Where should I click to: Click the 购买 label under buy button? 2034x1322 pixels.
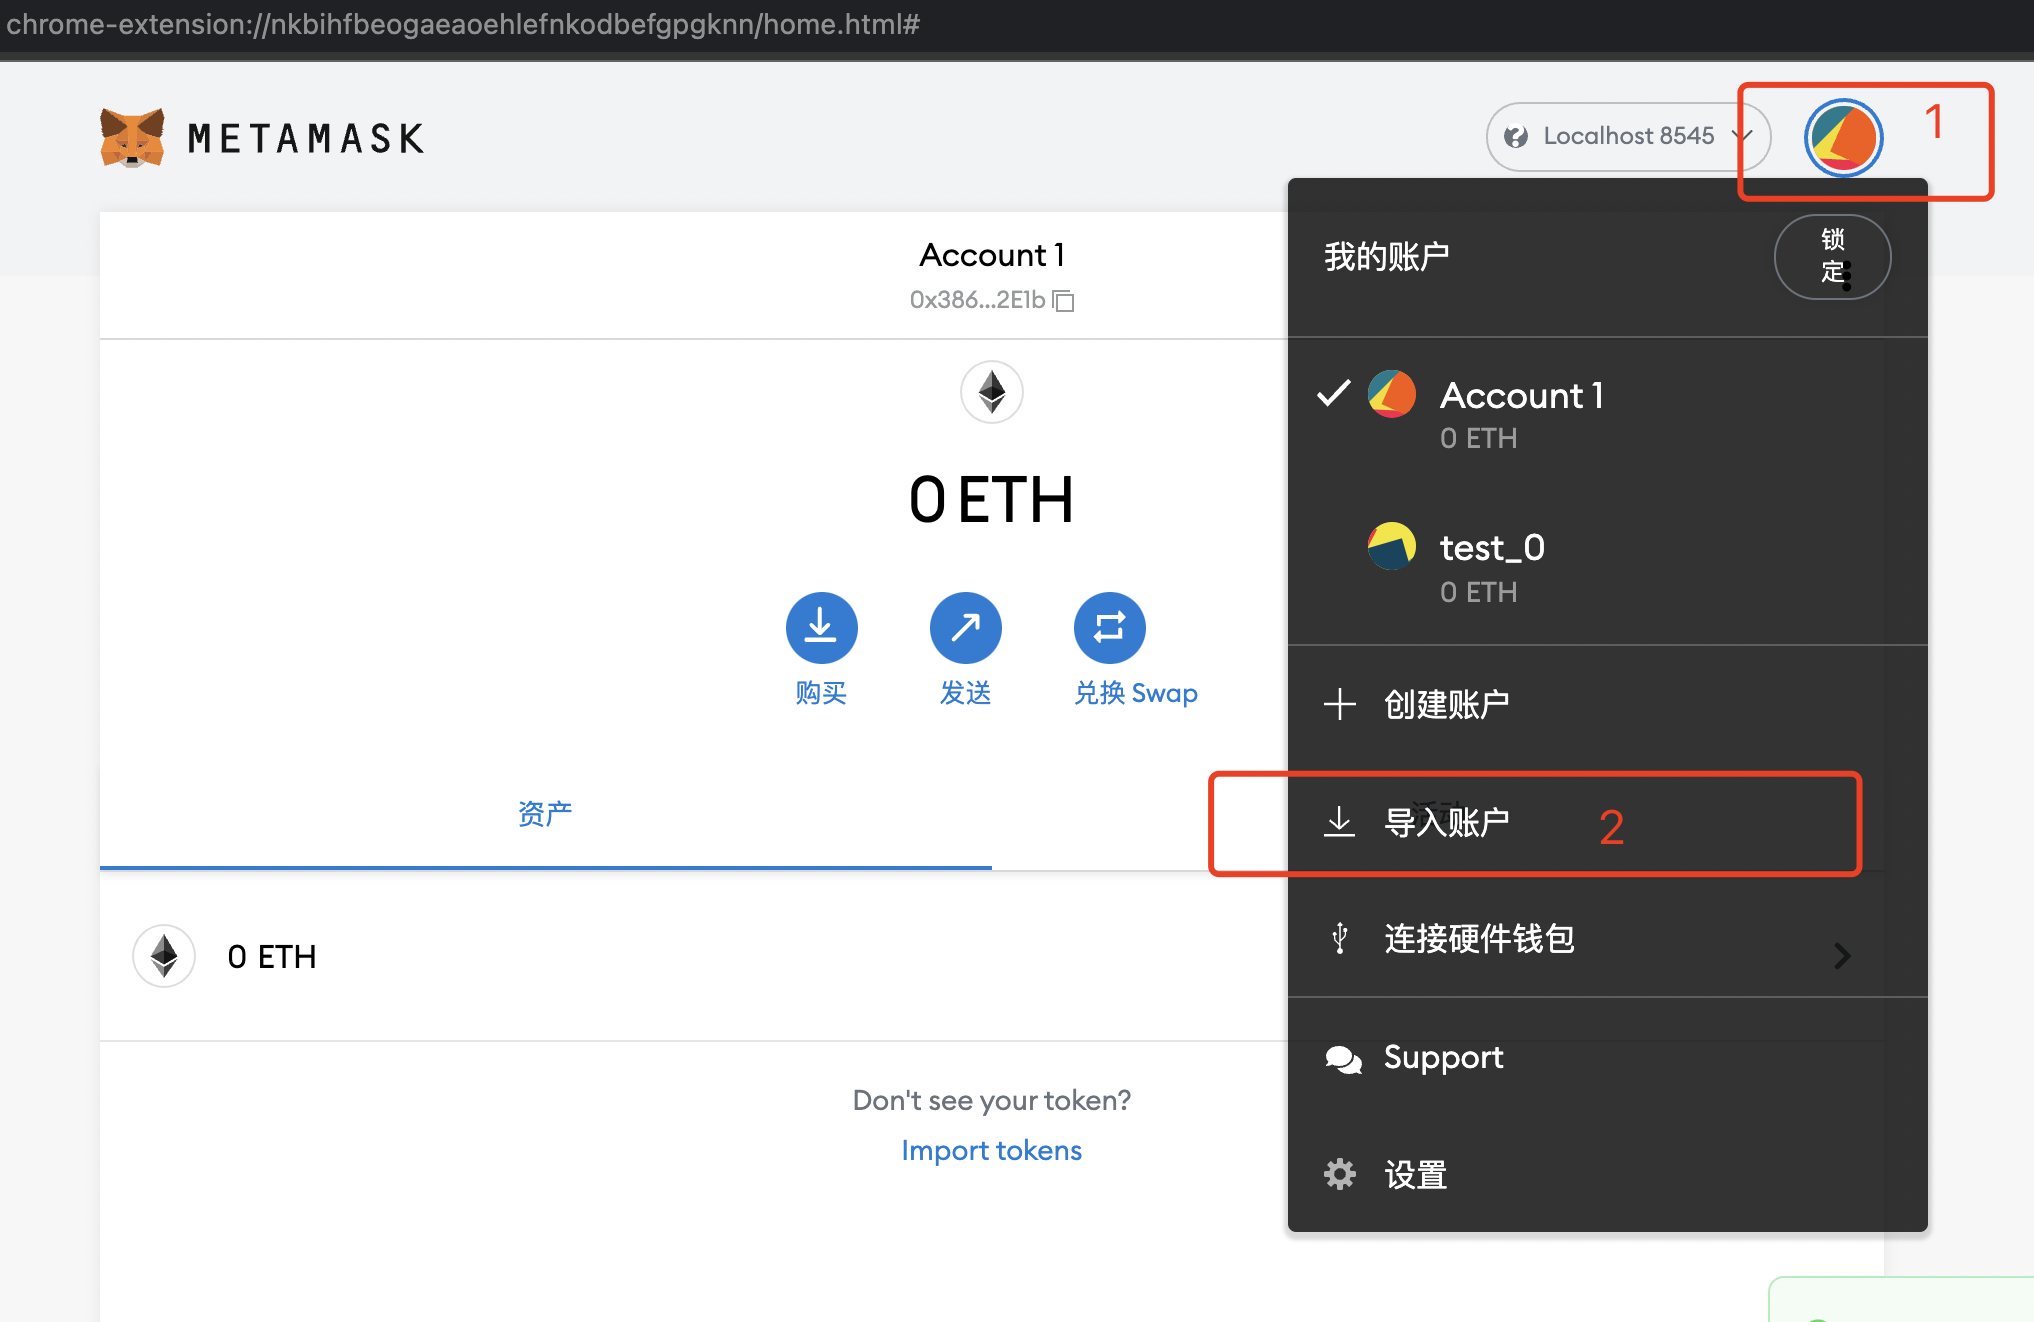click(x=821, y=693)
